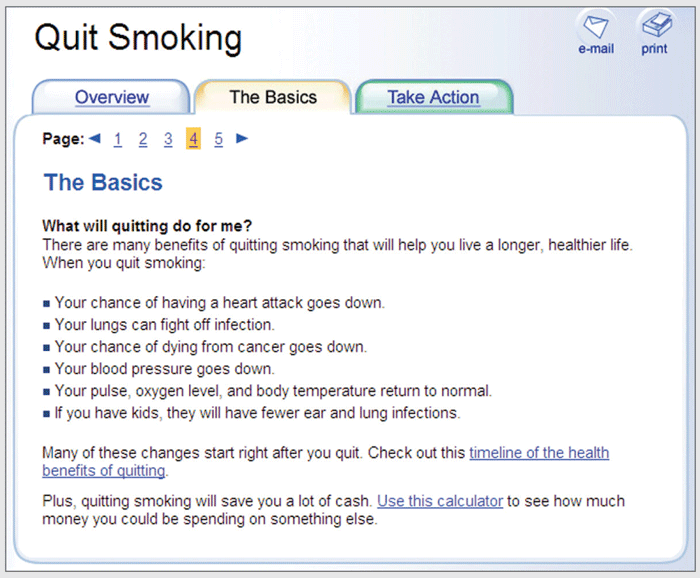Jump to page 3
This screenshot has width=700, height=578.
pyautogui.click(x=168, y=139)
